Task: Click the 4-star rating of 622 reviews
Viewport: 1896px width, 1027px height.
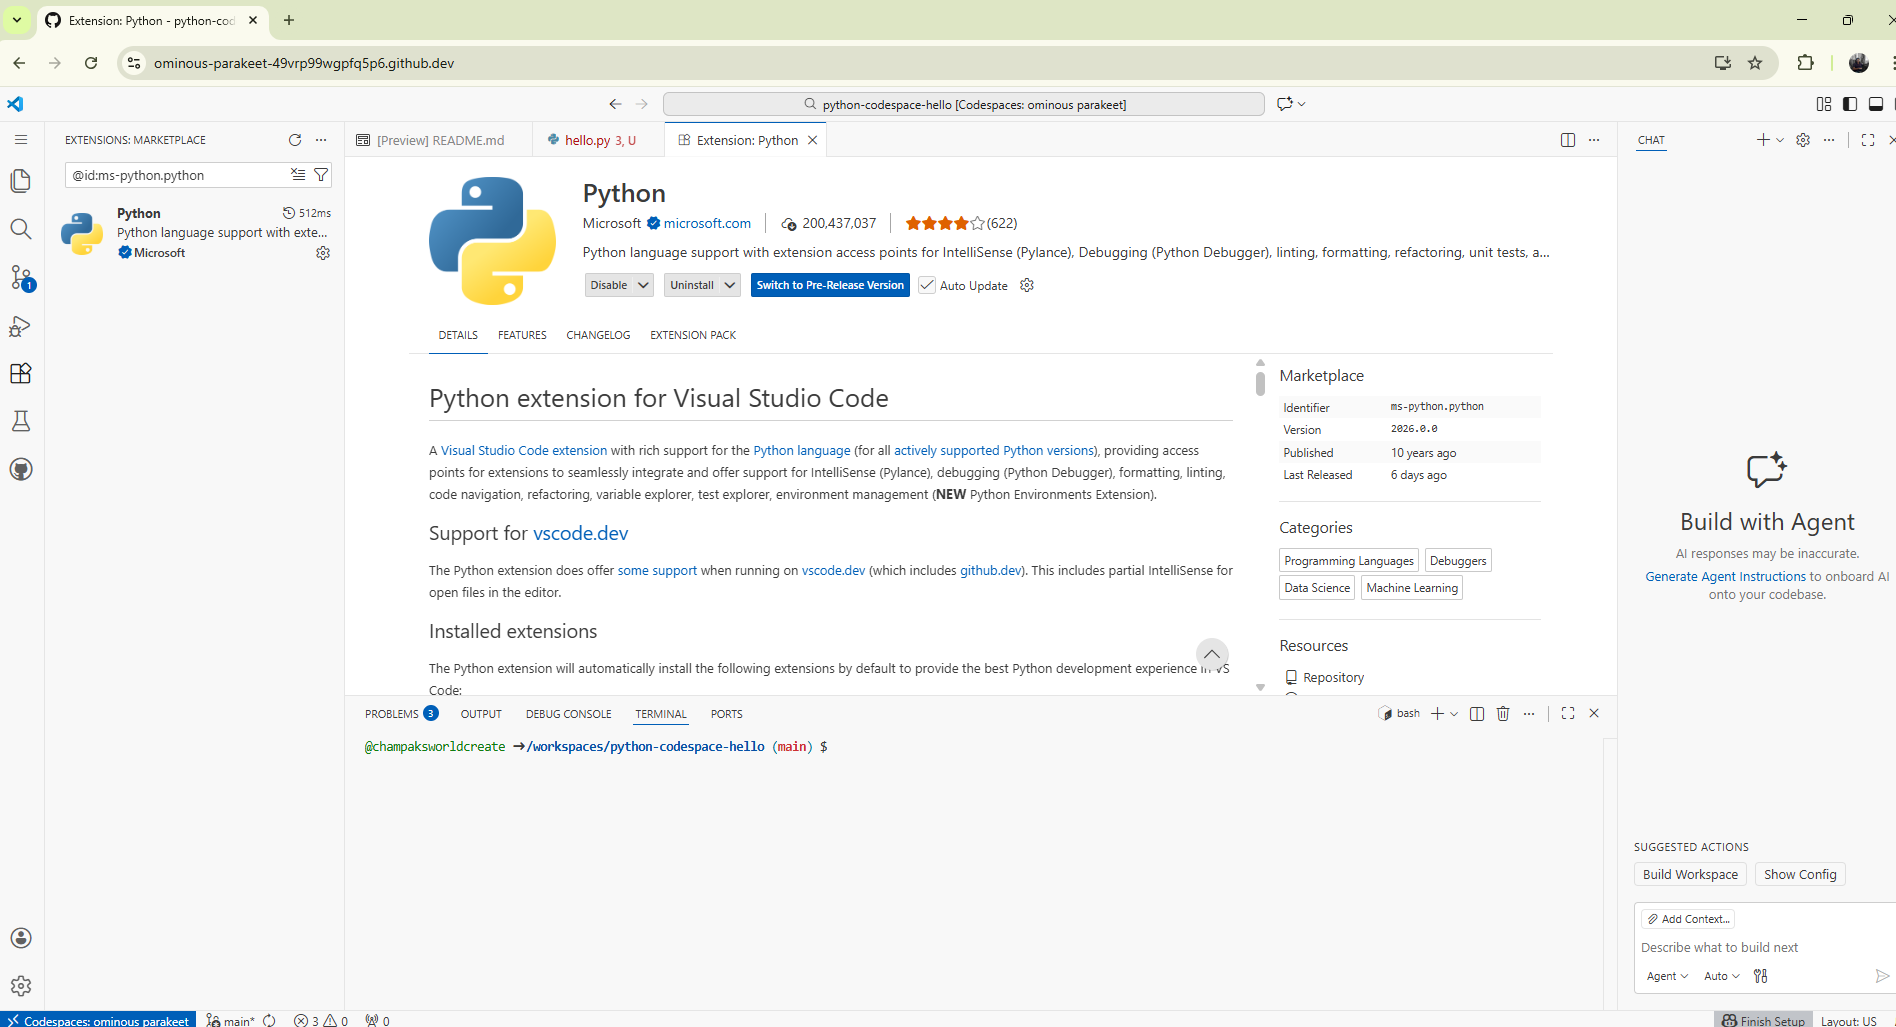Action: pos(961,224)
